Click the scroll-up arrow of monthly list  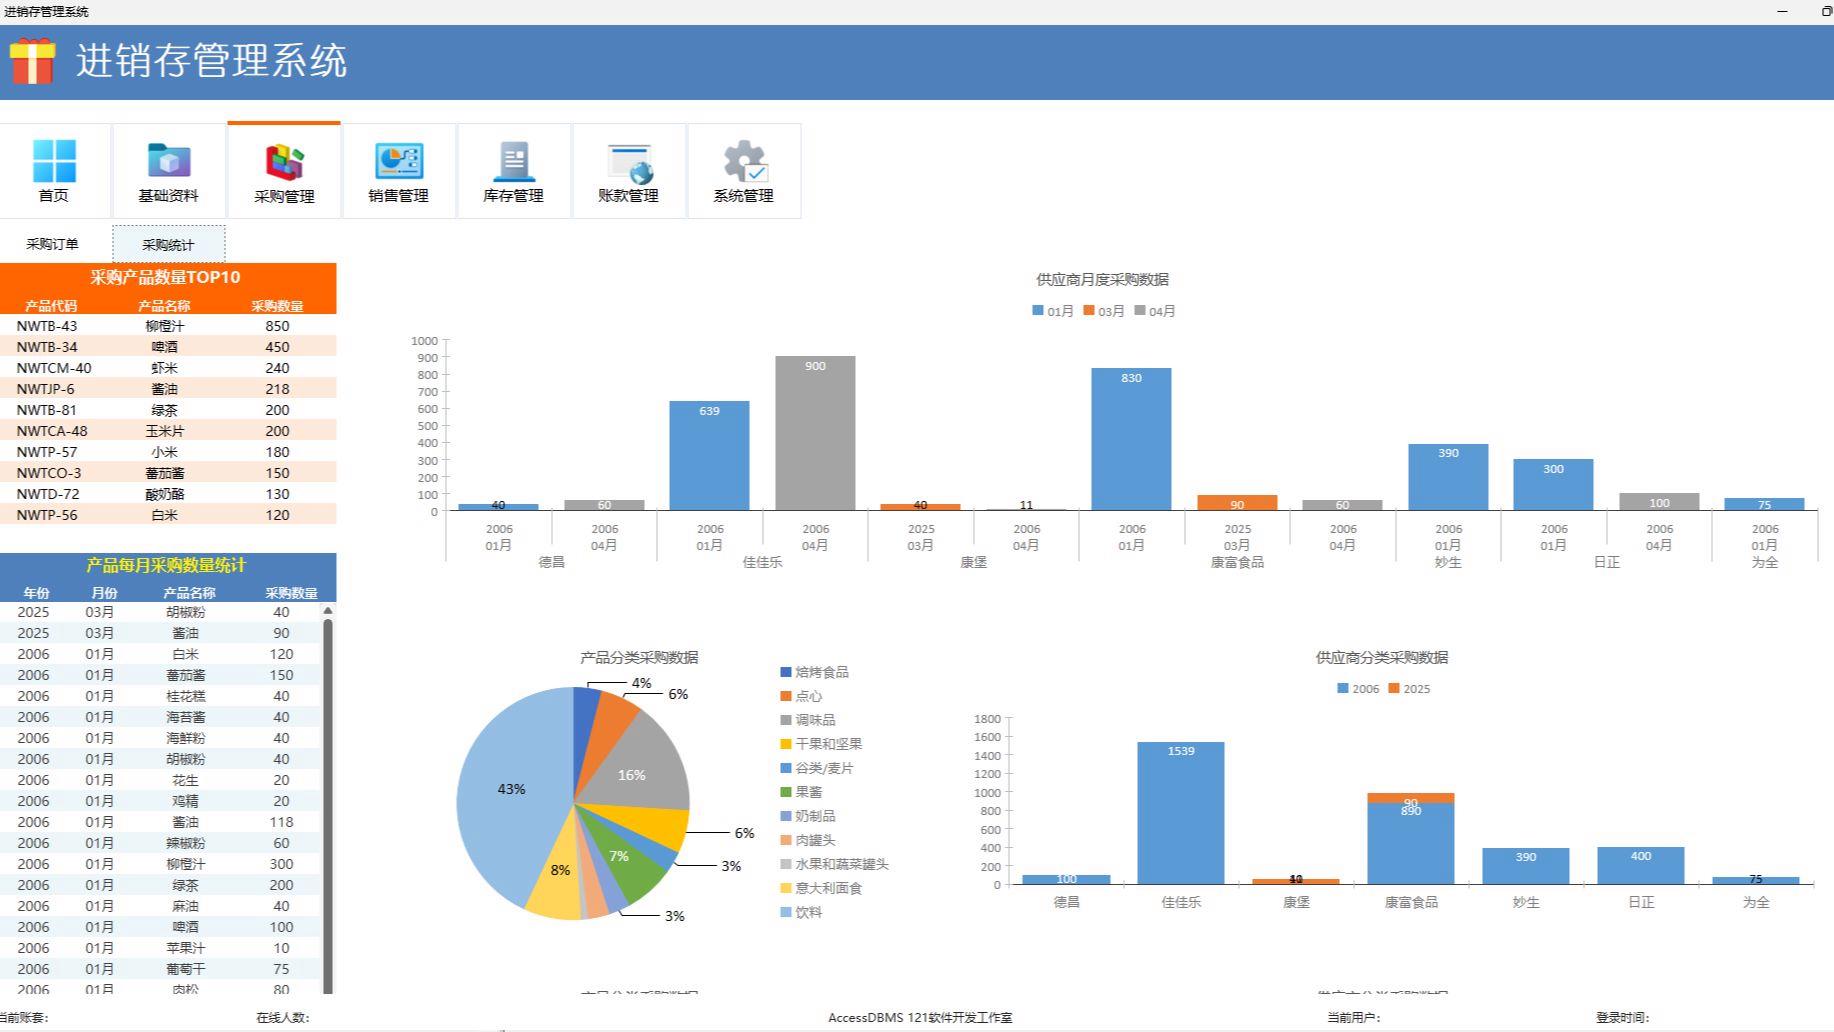pyautogui.click(x=328, y=610)
